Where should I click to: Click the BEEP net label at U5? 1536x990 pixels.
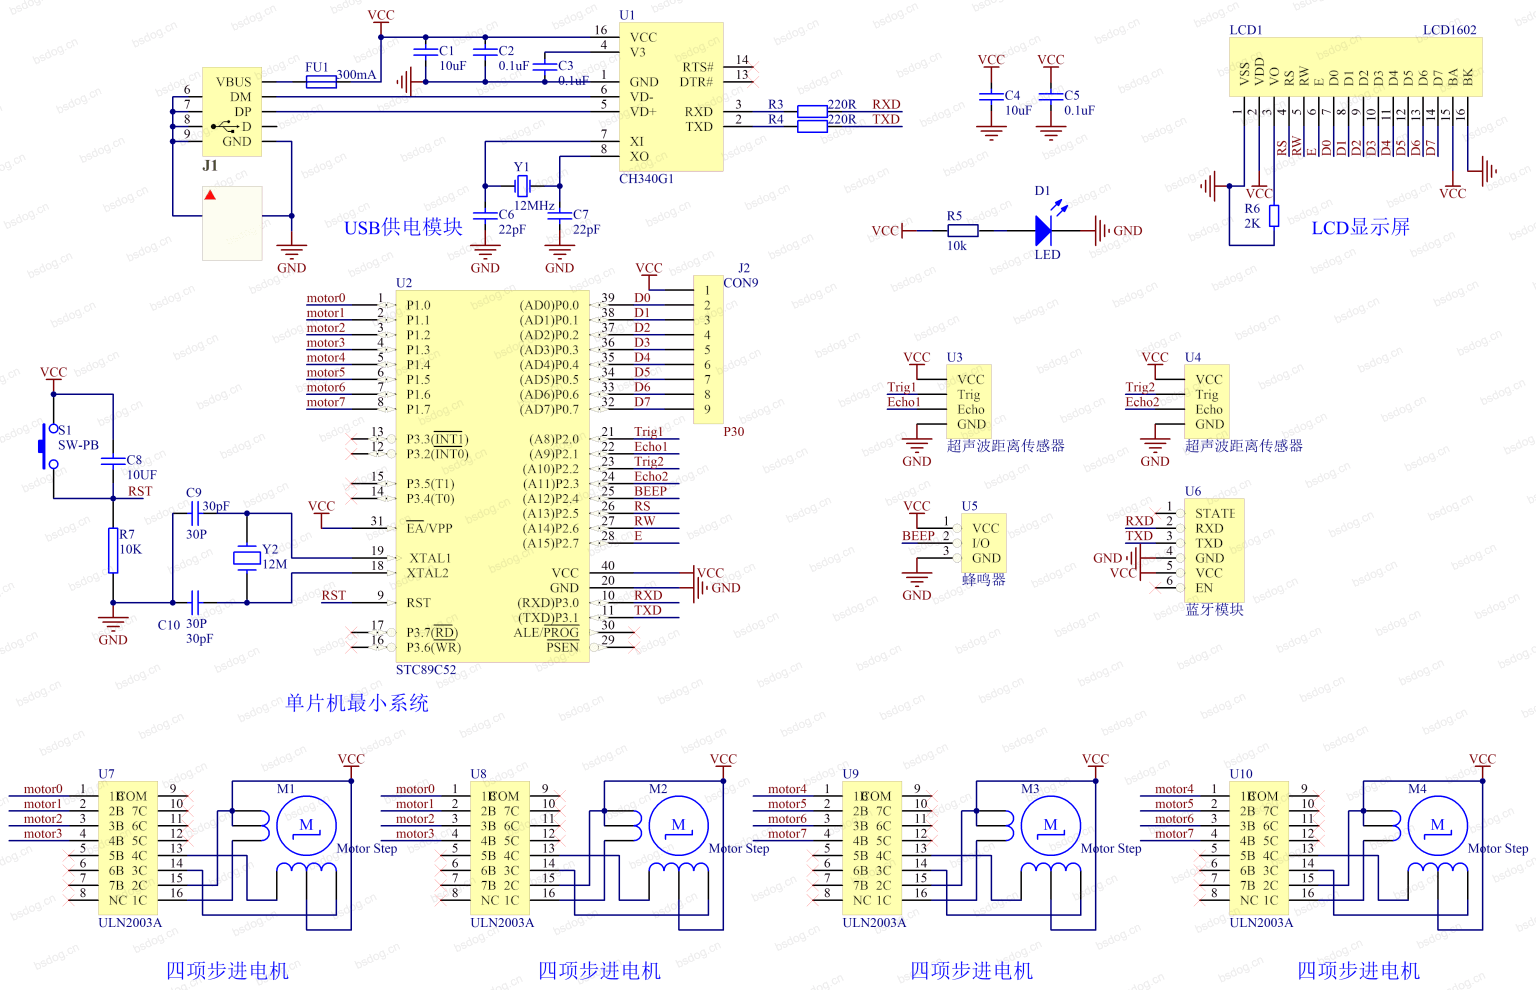coord(918,536)
